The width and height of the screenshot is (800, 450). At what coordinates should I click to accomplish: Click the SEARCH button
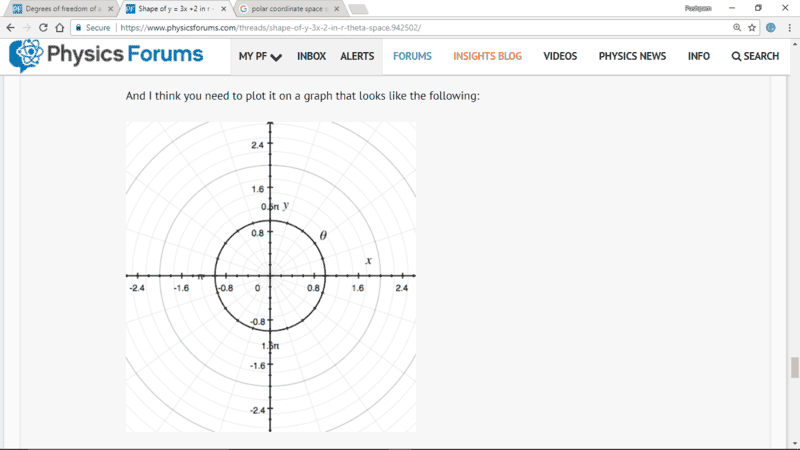coord(755,56)
